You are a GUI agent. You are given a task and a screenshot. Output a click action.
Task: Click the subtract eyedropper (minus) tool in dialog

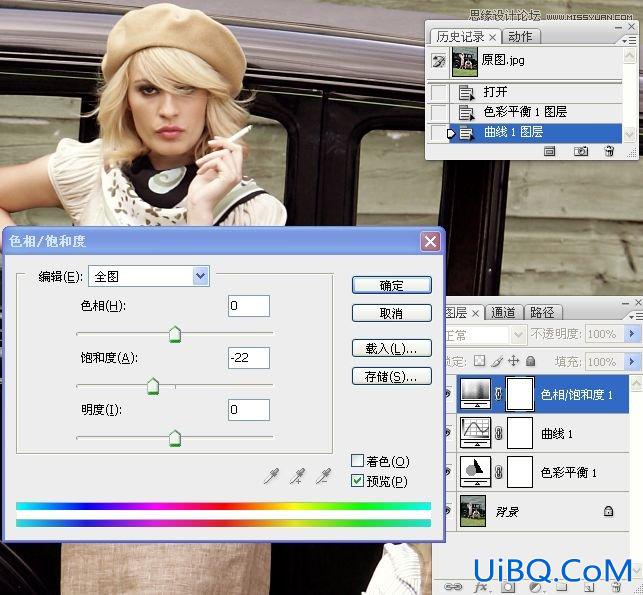point(324,476)
